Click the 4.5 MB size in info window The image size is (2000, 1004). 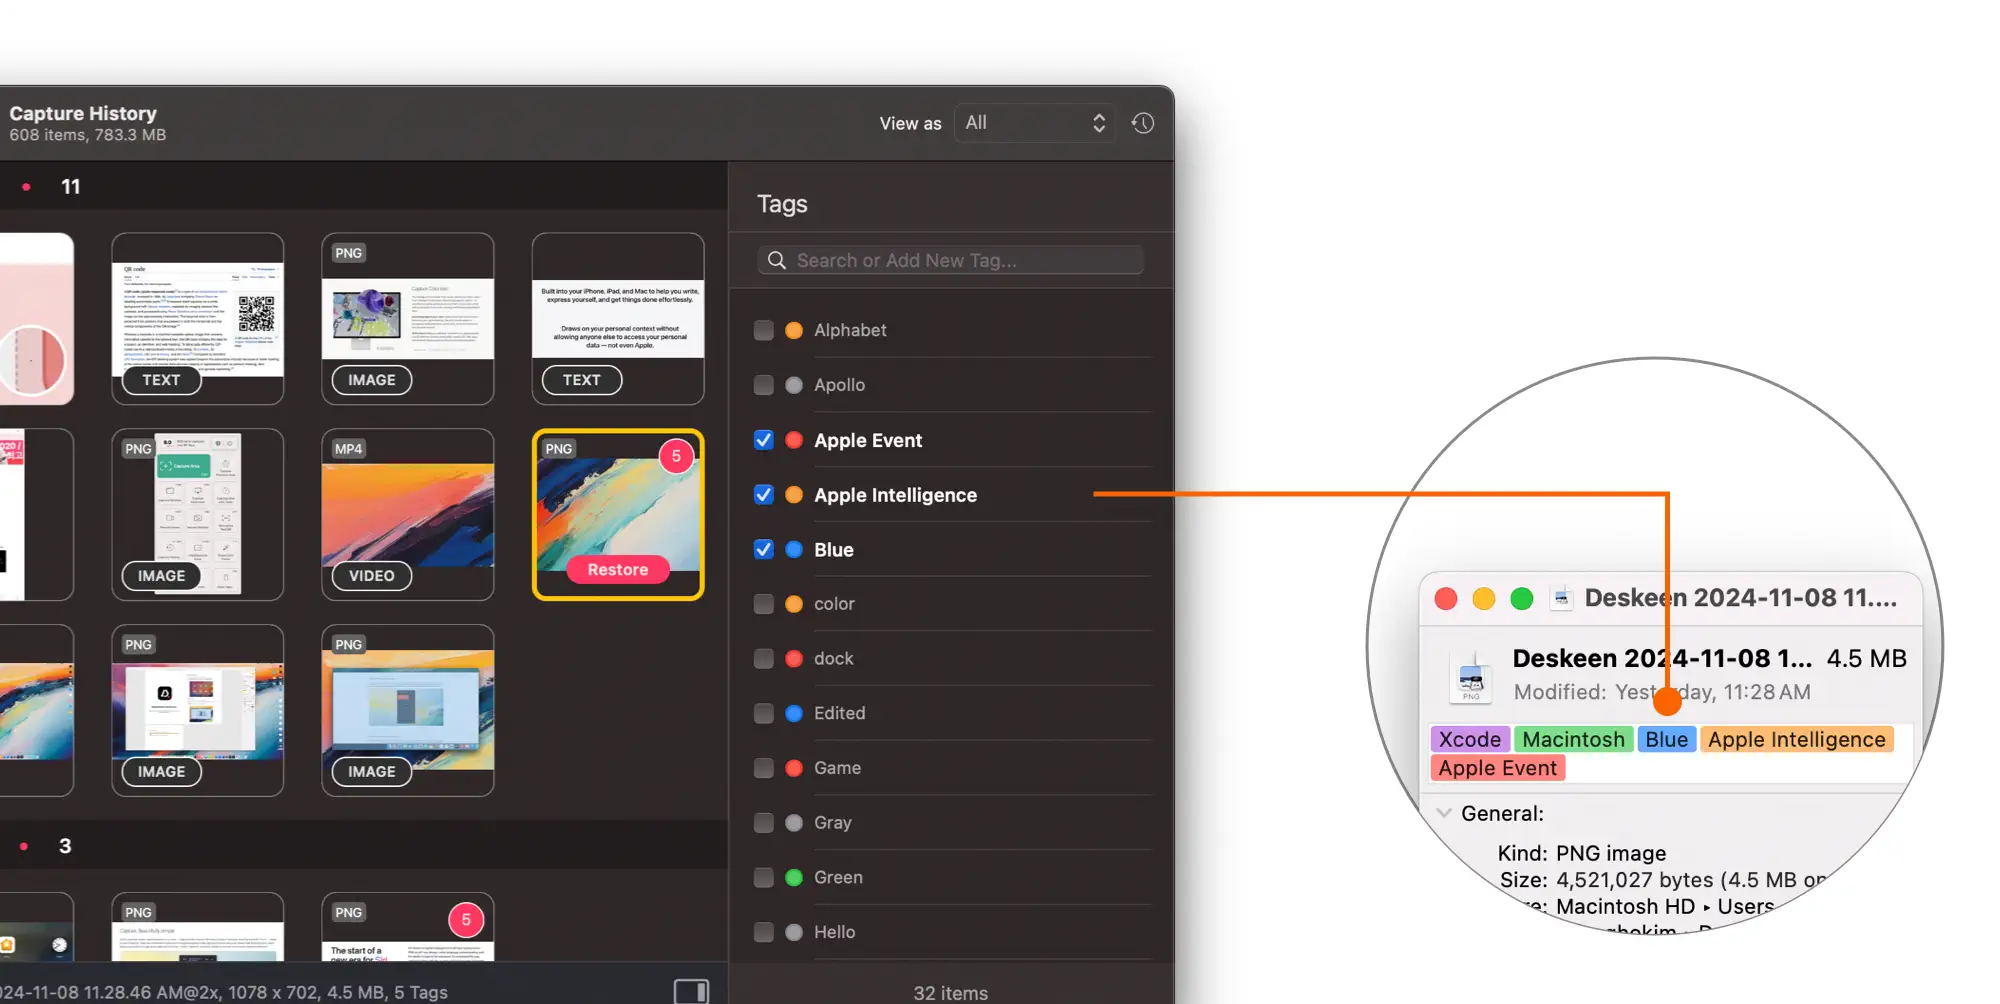(1866, 658)
